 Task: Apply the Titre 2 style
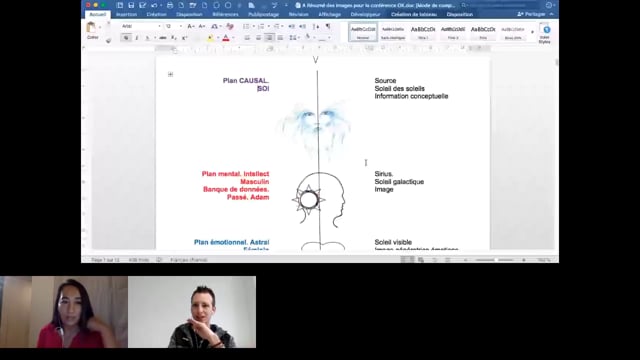pos(453,32)
